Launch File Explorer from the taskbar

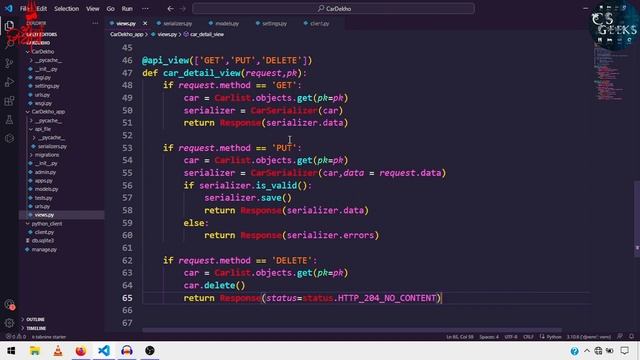[35, 351]
